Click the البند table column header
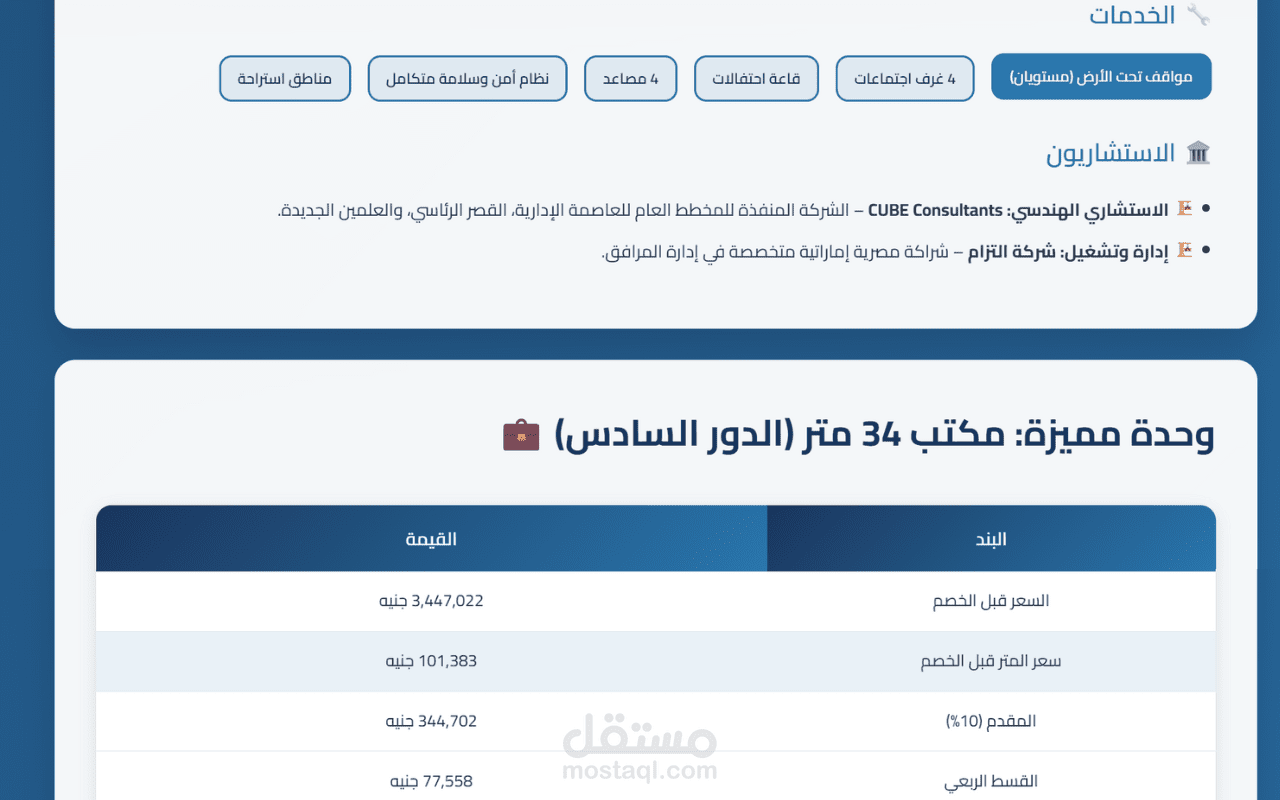 [x=991, y=539]
